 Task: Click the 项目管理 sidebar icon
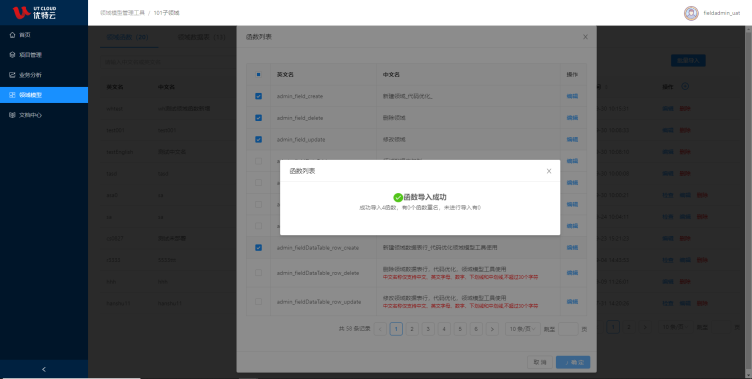(12, 55)
